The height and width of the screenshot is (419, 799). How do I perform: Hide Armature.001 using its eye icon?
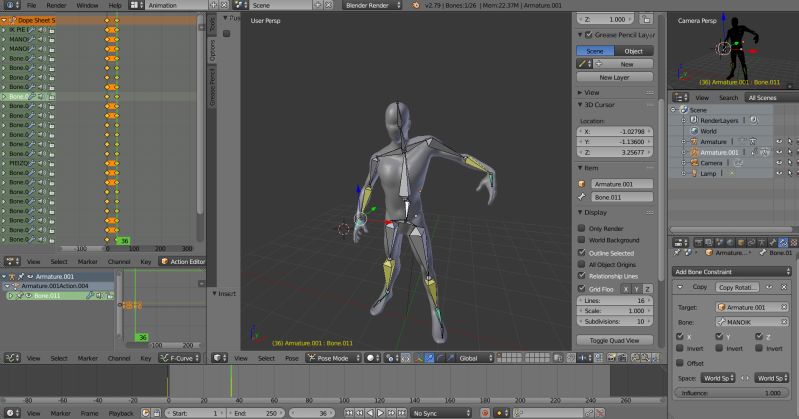(x=779, y=152)
